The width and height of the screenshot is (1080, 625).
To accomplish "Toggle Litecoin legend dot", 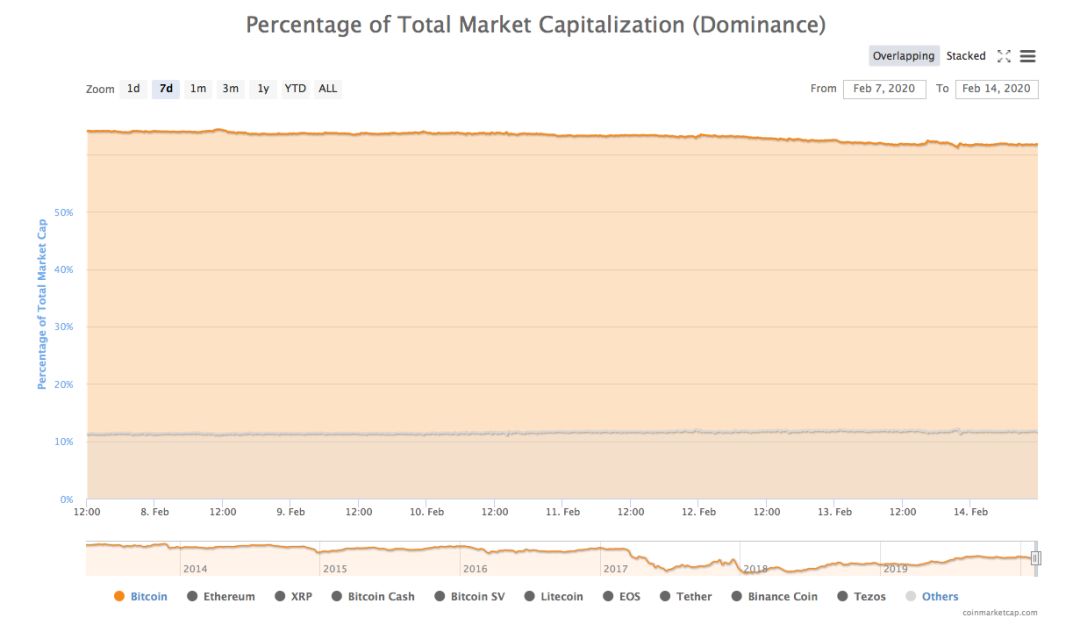I will pyautogui.click(x=529, y=596).
